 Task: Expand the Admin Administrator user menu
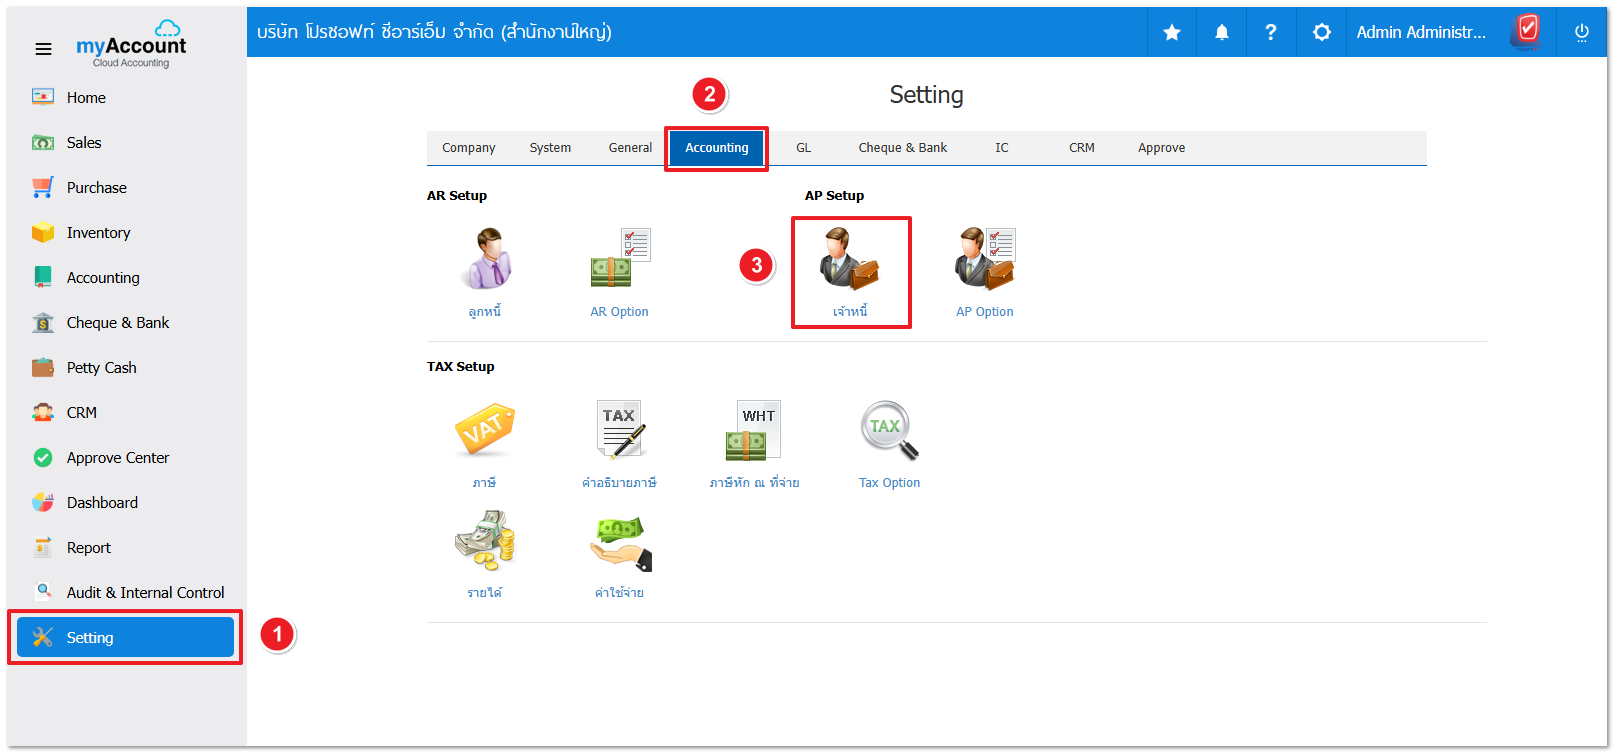coord(1420,33)
